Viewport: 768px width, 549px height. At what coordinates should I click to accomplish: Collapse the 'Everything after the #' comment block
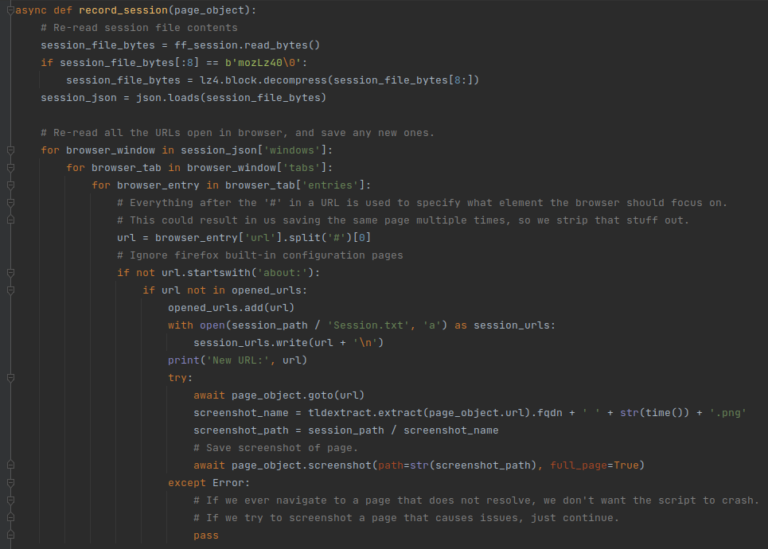10,203
